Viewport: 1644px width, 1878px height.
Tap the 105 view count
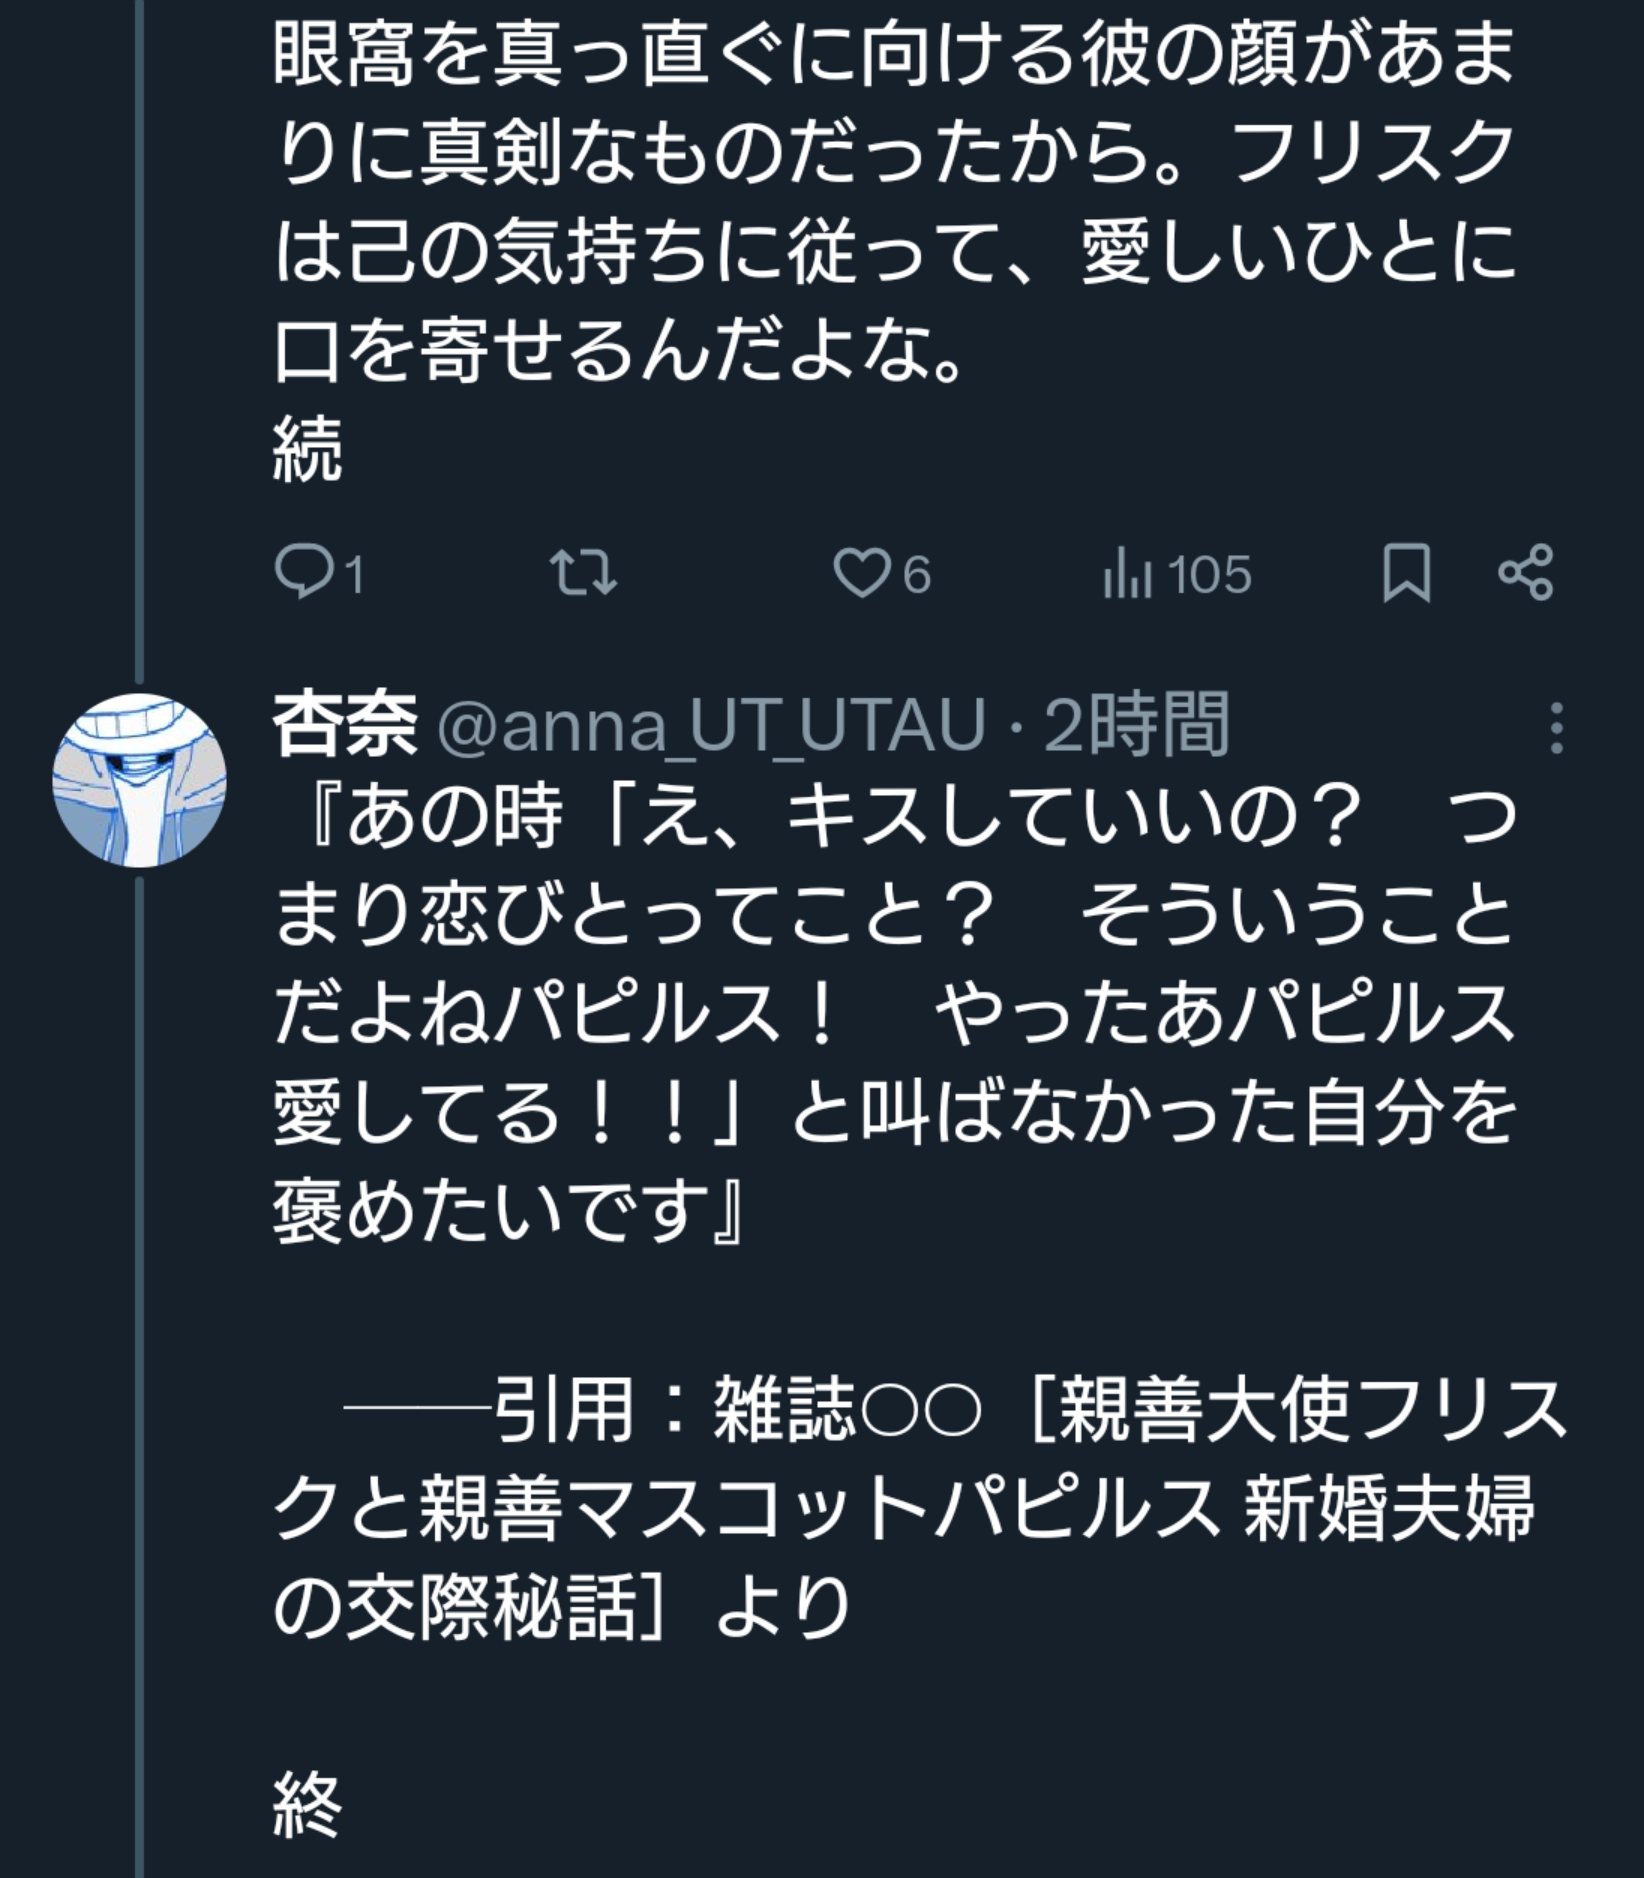[x=1209, y=576]
